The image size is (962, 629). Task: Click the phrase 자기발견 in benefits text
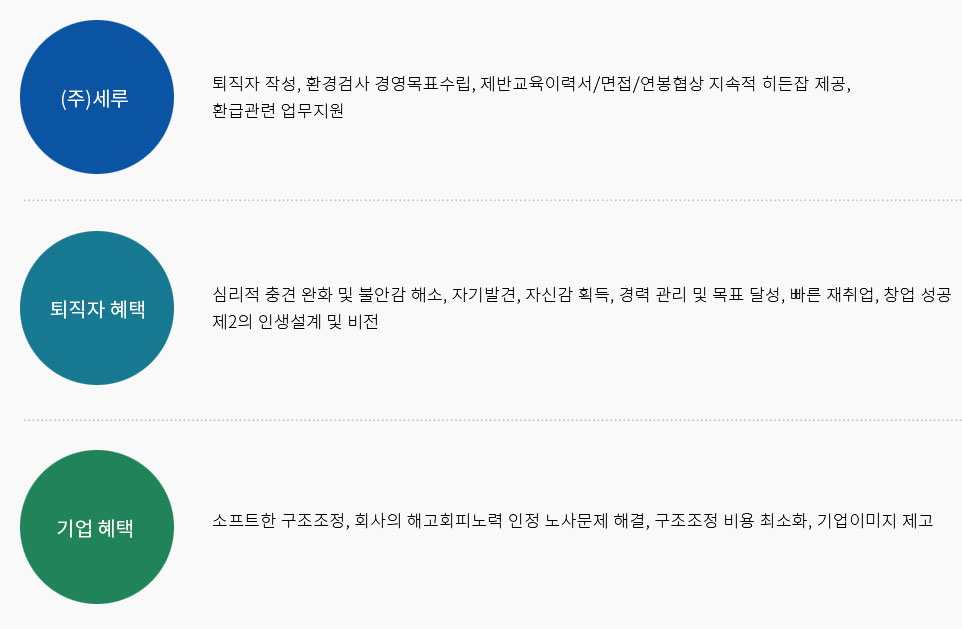tap(483, 295)
